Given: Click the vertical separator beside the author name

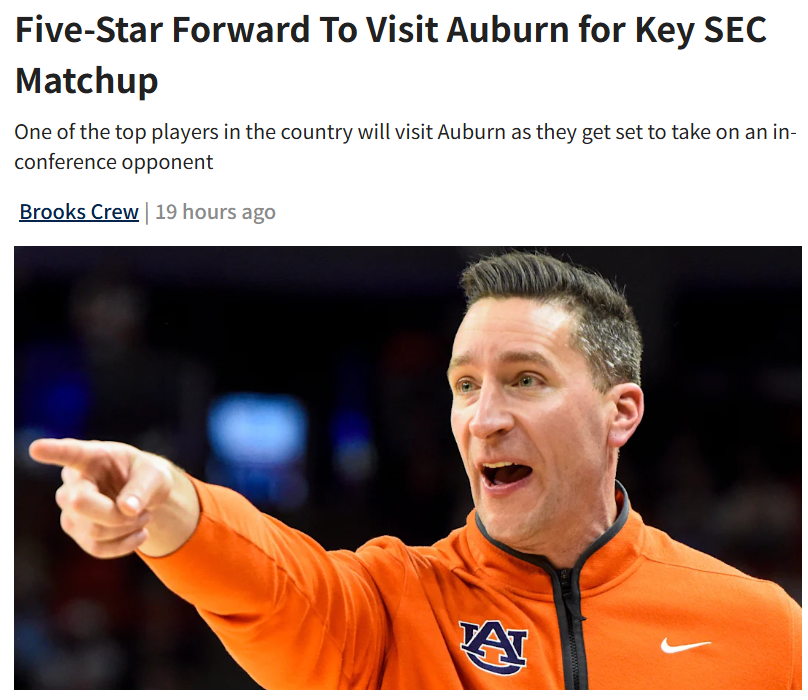Looking at the screenshot, I should pos(147,212).
